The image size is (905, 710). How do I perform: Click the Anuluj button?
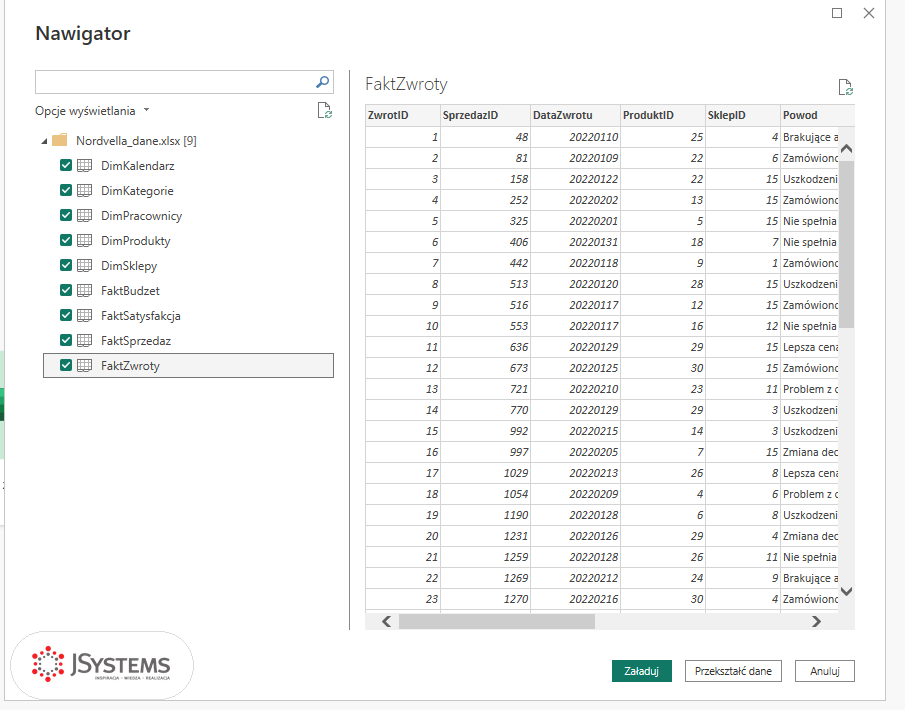pos(824,671)
